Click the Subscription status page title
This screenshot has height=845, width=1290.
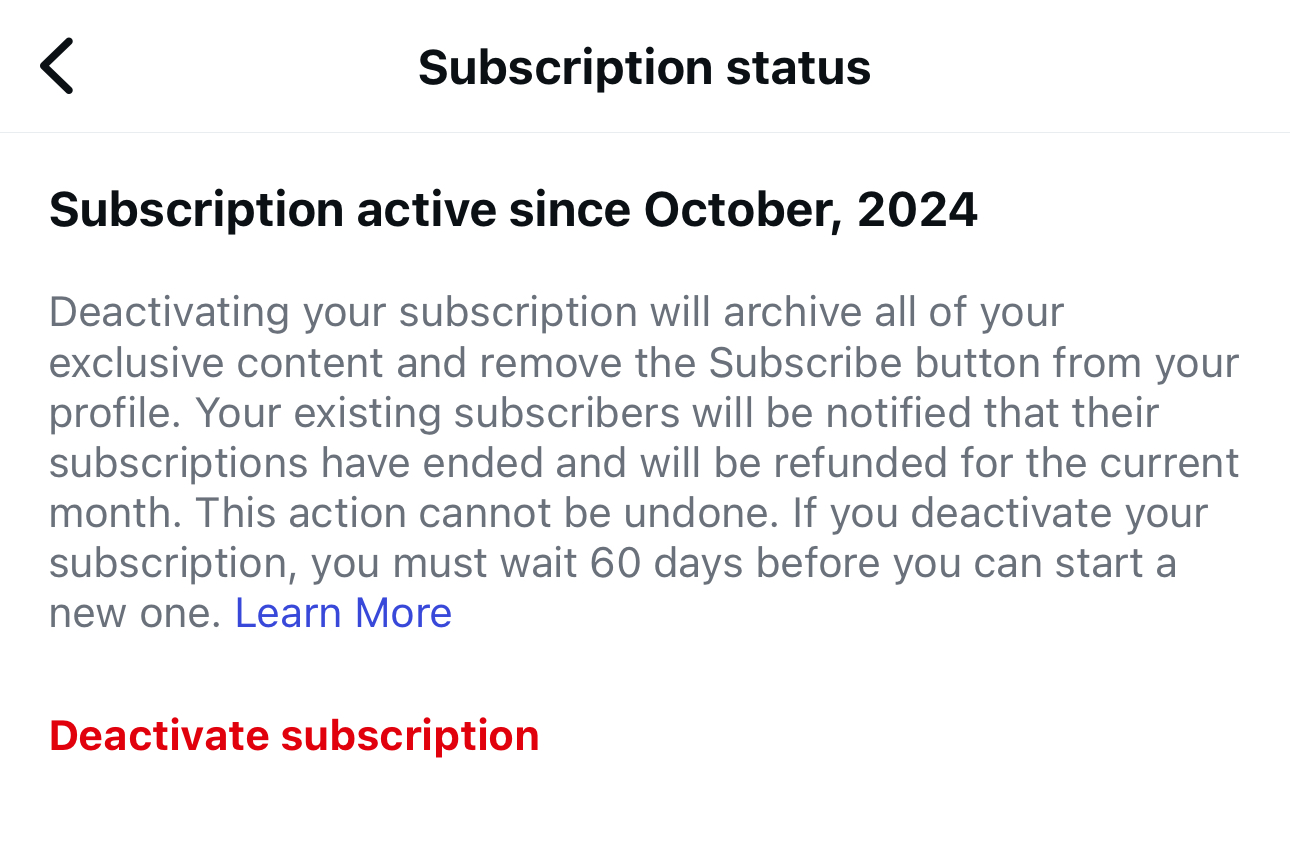(644, 67)
